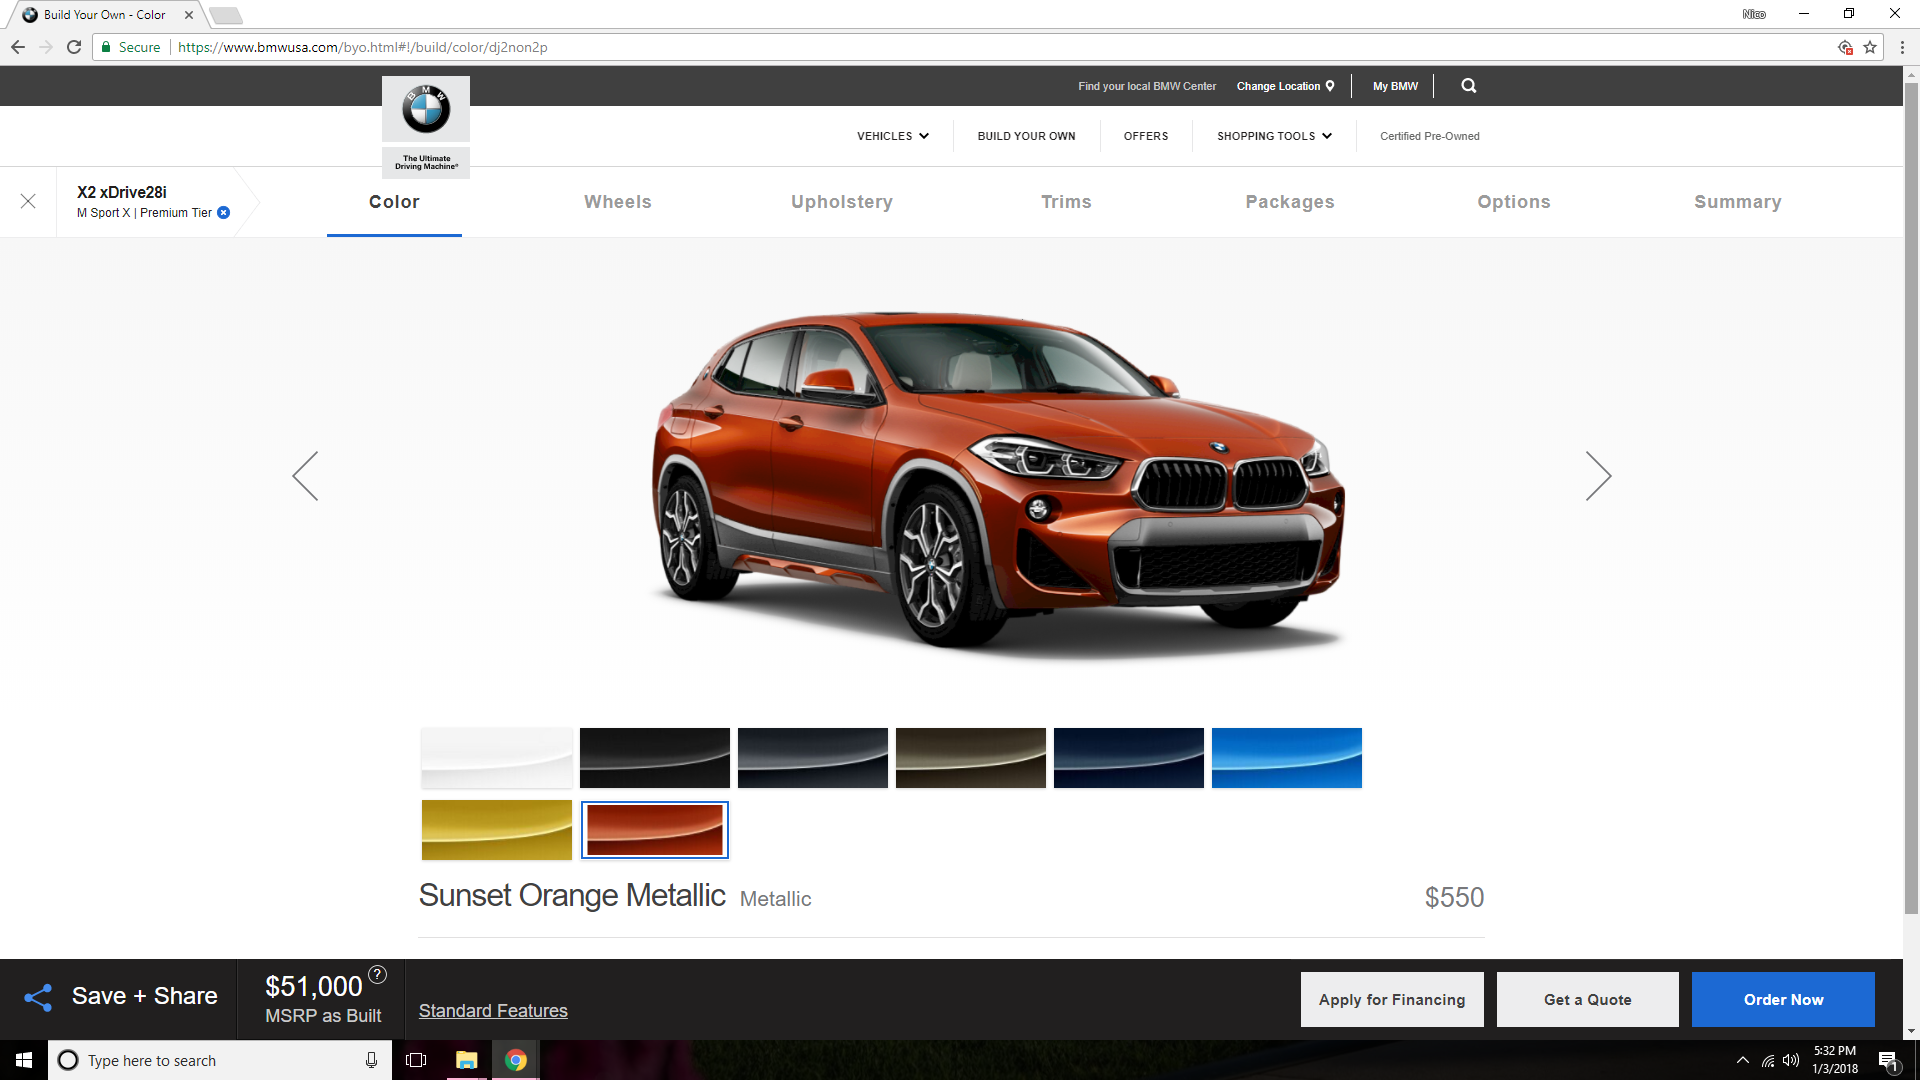
Task: Show the next vehicle view arrow
Action: tap(1598, 476)
